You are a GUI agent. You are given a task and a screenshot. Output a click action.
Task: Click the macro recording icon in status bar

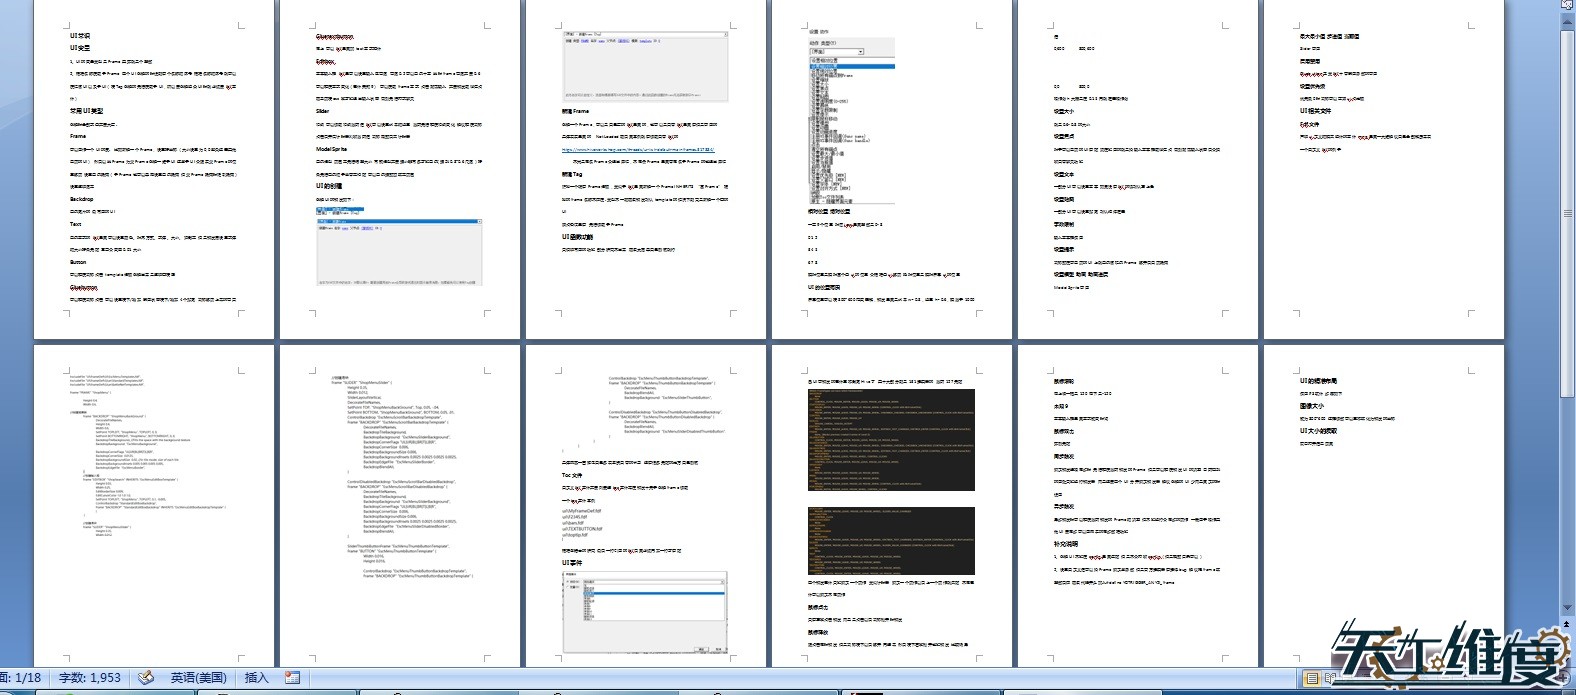click(x=293, y=678)
